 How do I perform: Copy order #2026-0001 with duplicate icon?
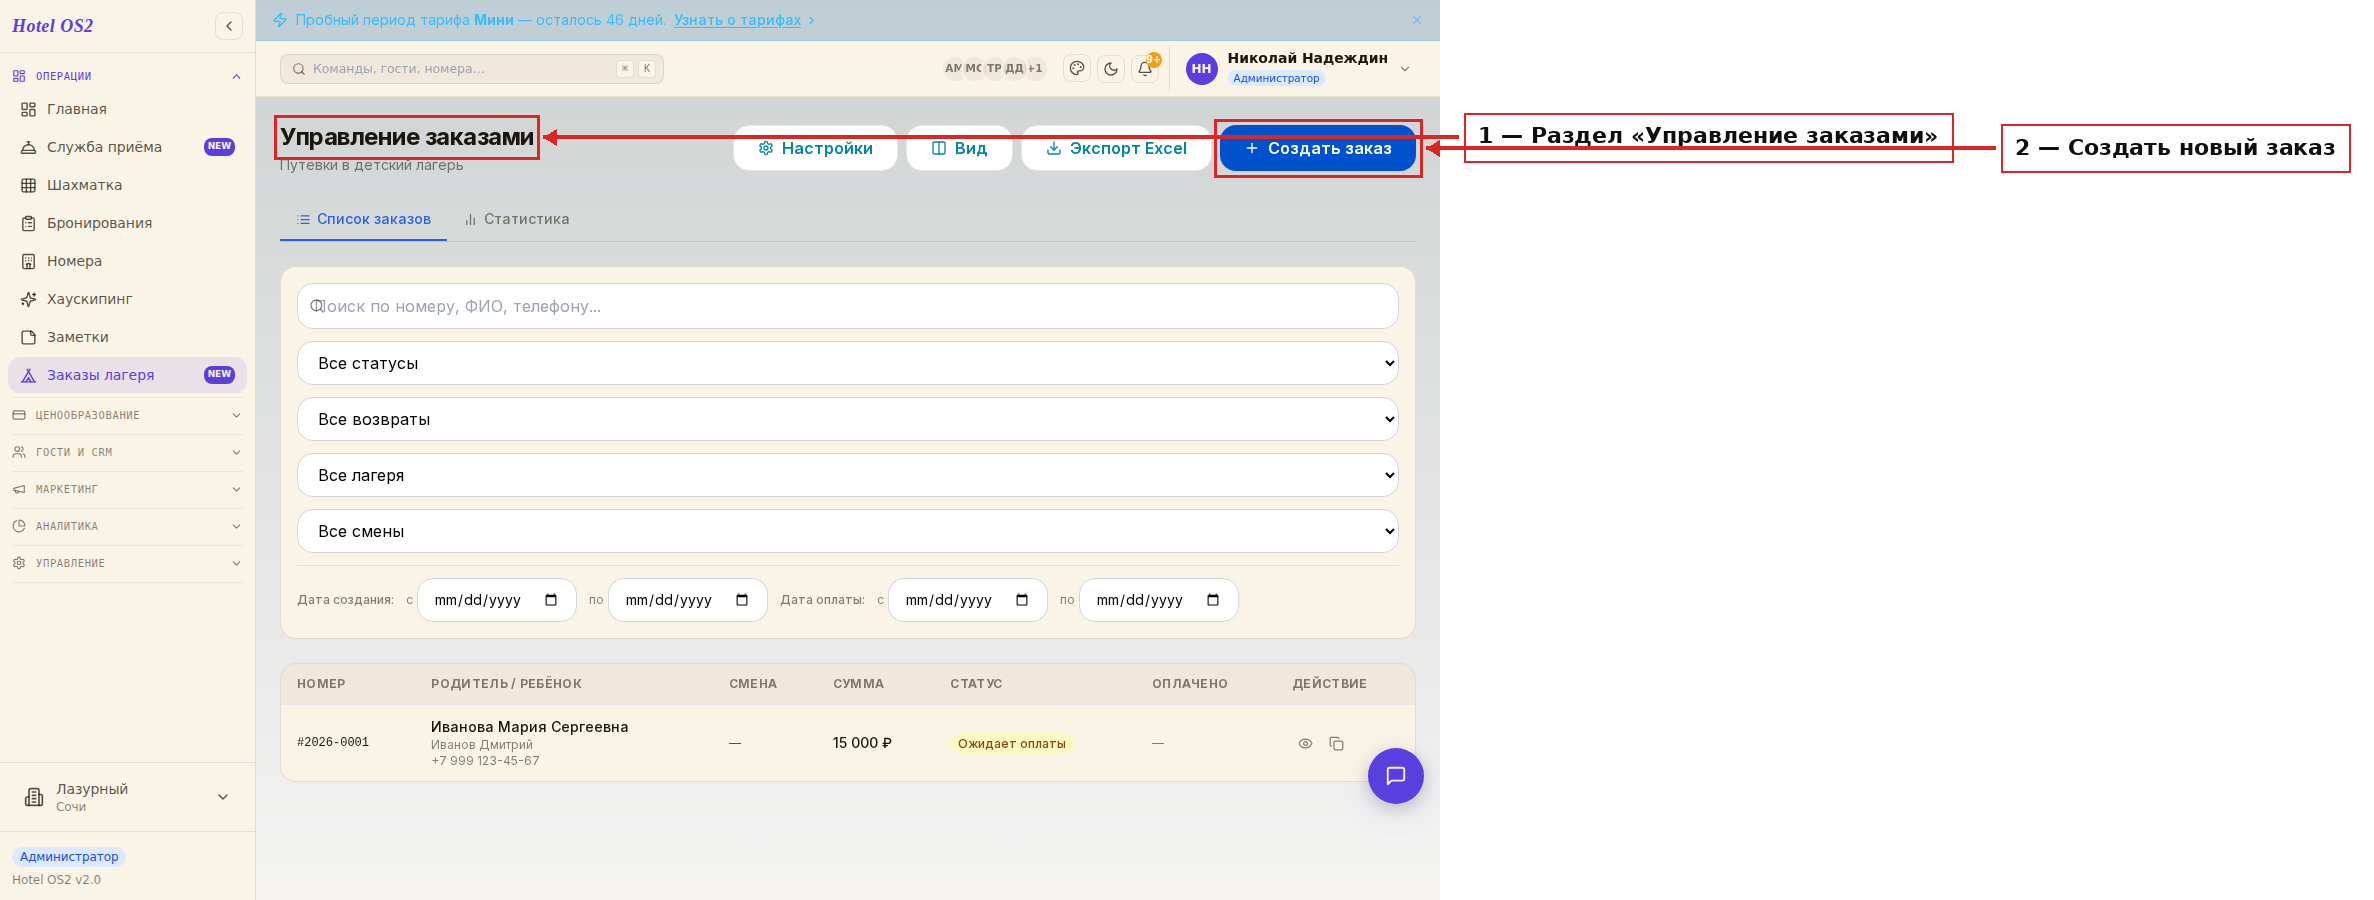(x=1336, y=743)
